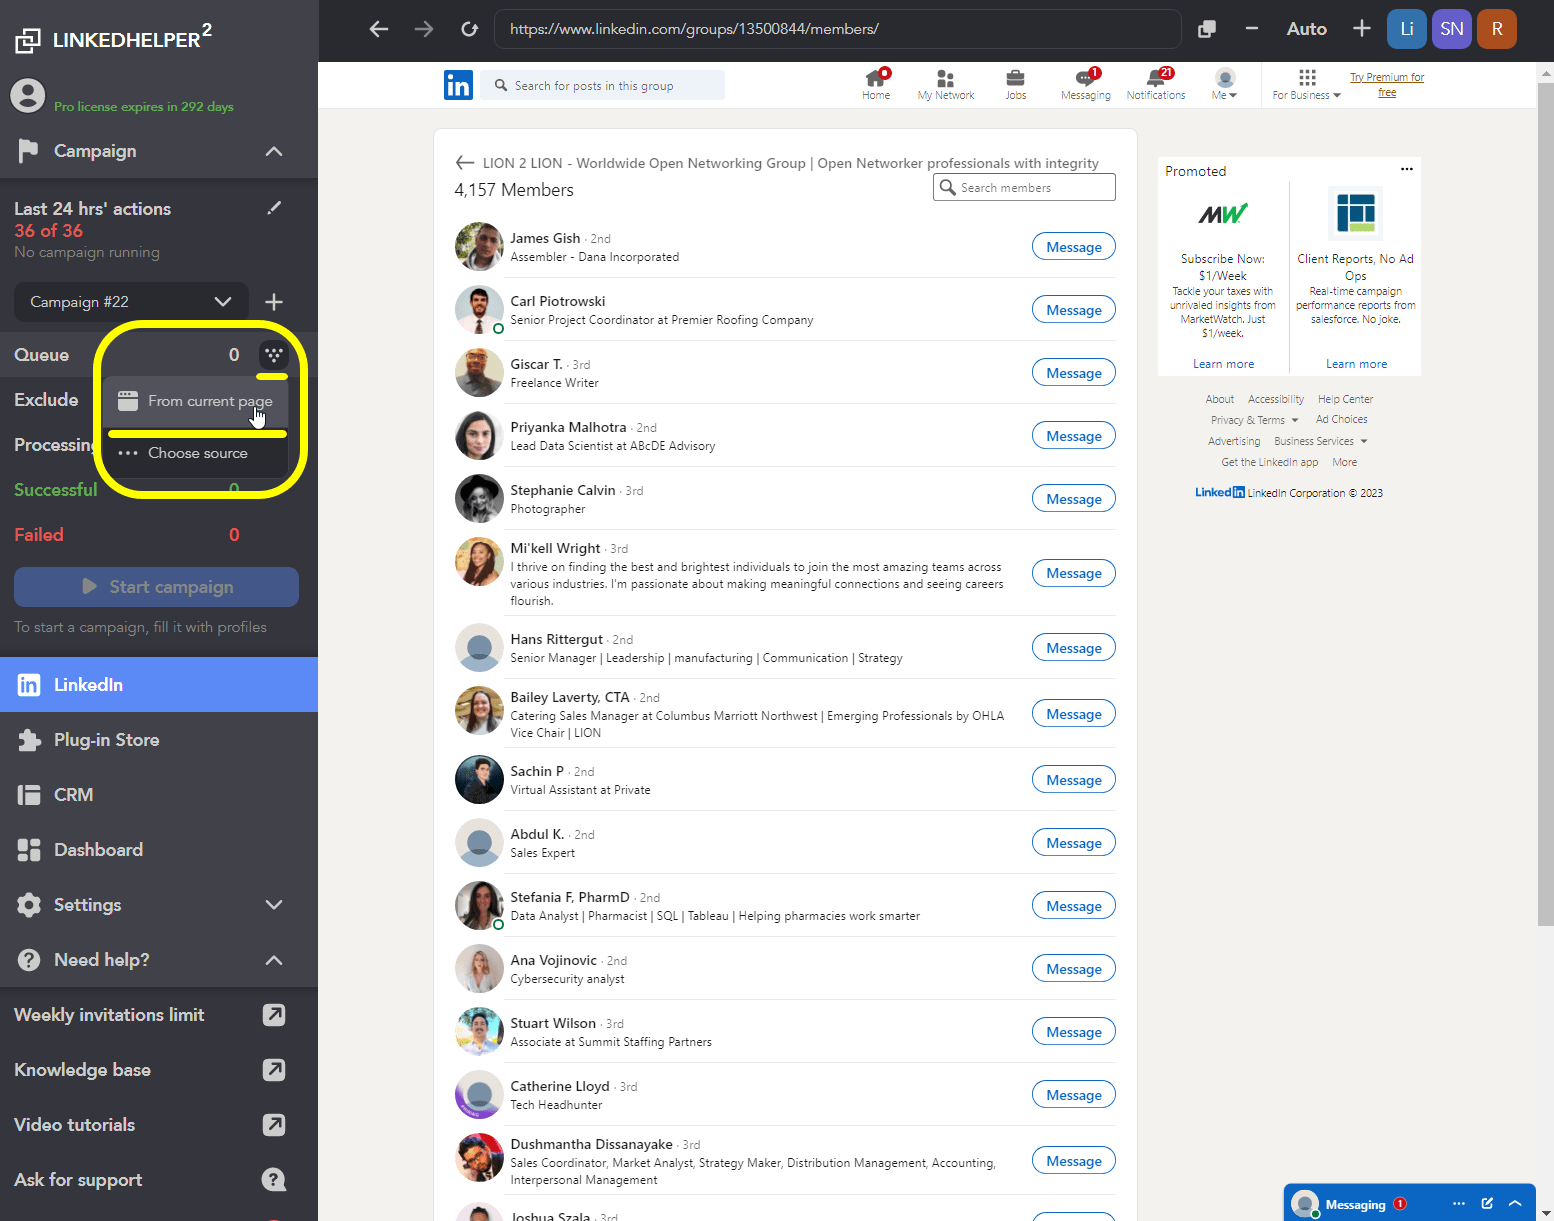This screenshot has width=1554, height=1221.
Task: Click the "Try Premium for free" link
Action: (x=1387, y=84)
